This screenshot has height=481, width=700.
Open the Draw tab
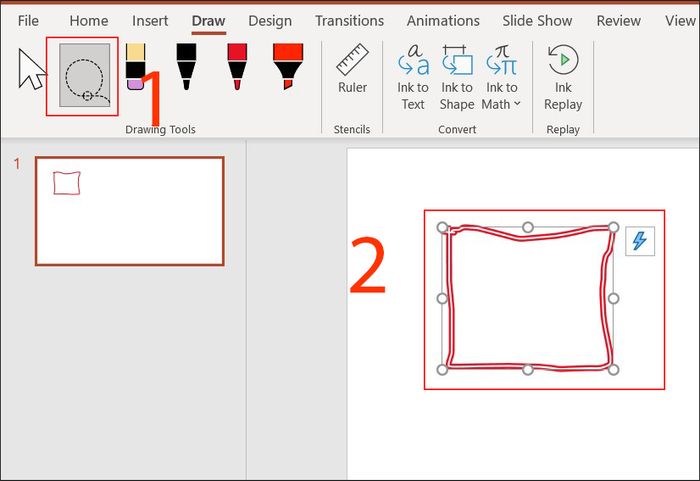pos(208,21)
